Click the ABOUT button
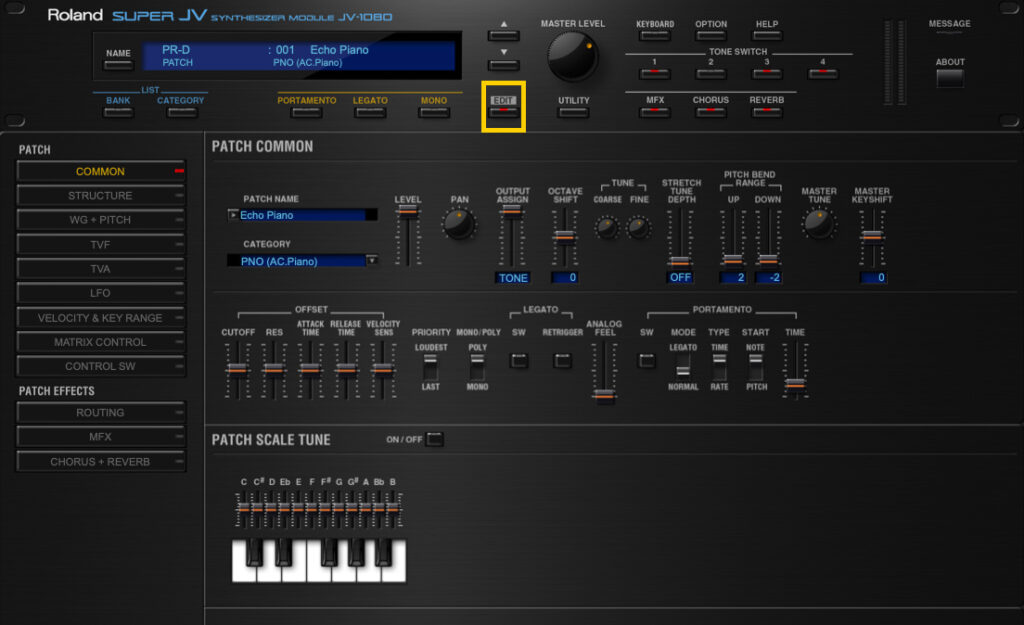 pyautogui.click(x=950, y=78)
